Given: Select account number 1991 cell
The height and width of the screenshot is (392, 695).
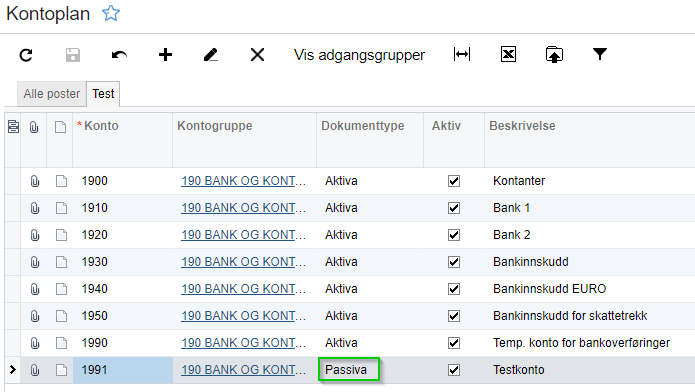Looking at the screenshot, I should pyautogui.click(x=123, y=370).
